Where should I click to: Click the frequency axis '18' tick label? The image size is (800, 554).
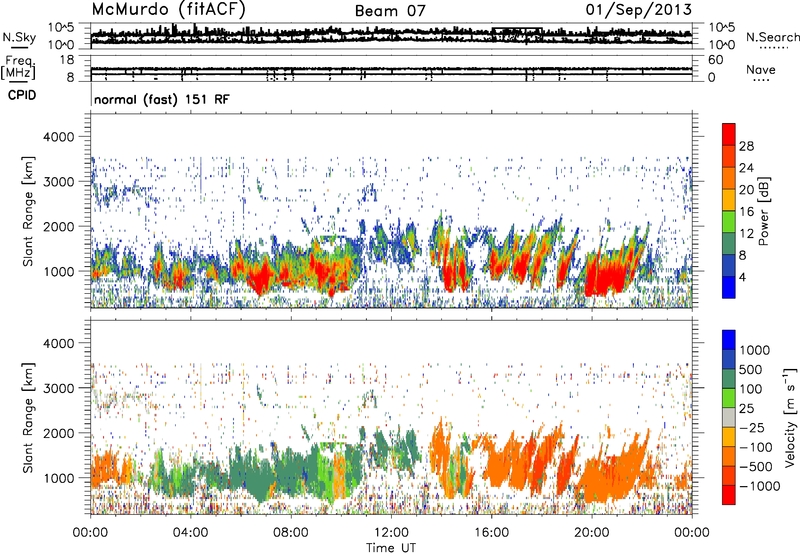pos(67,60)
